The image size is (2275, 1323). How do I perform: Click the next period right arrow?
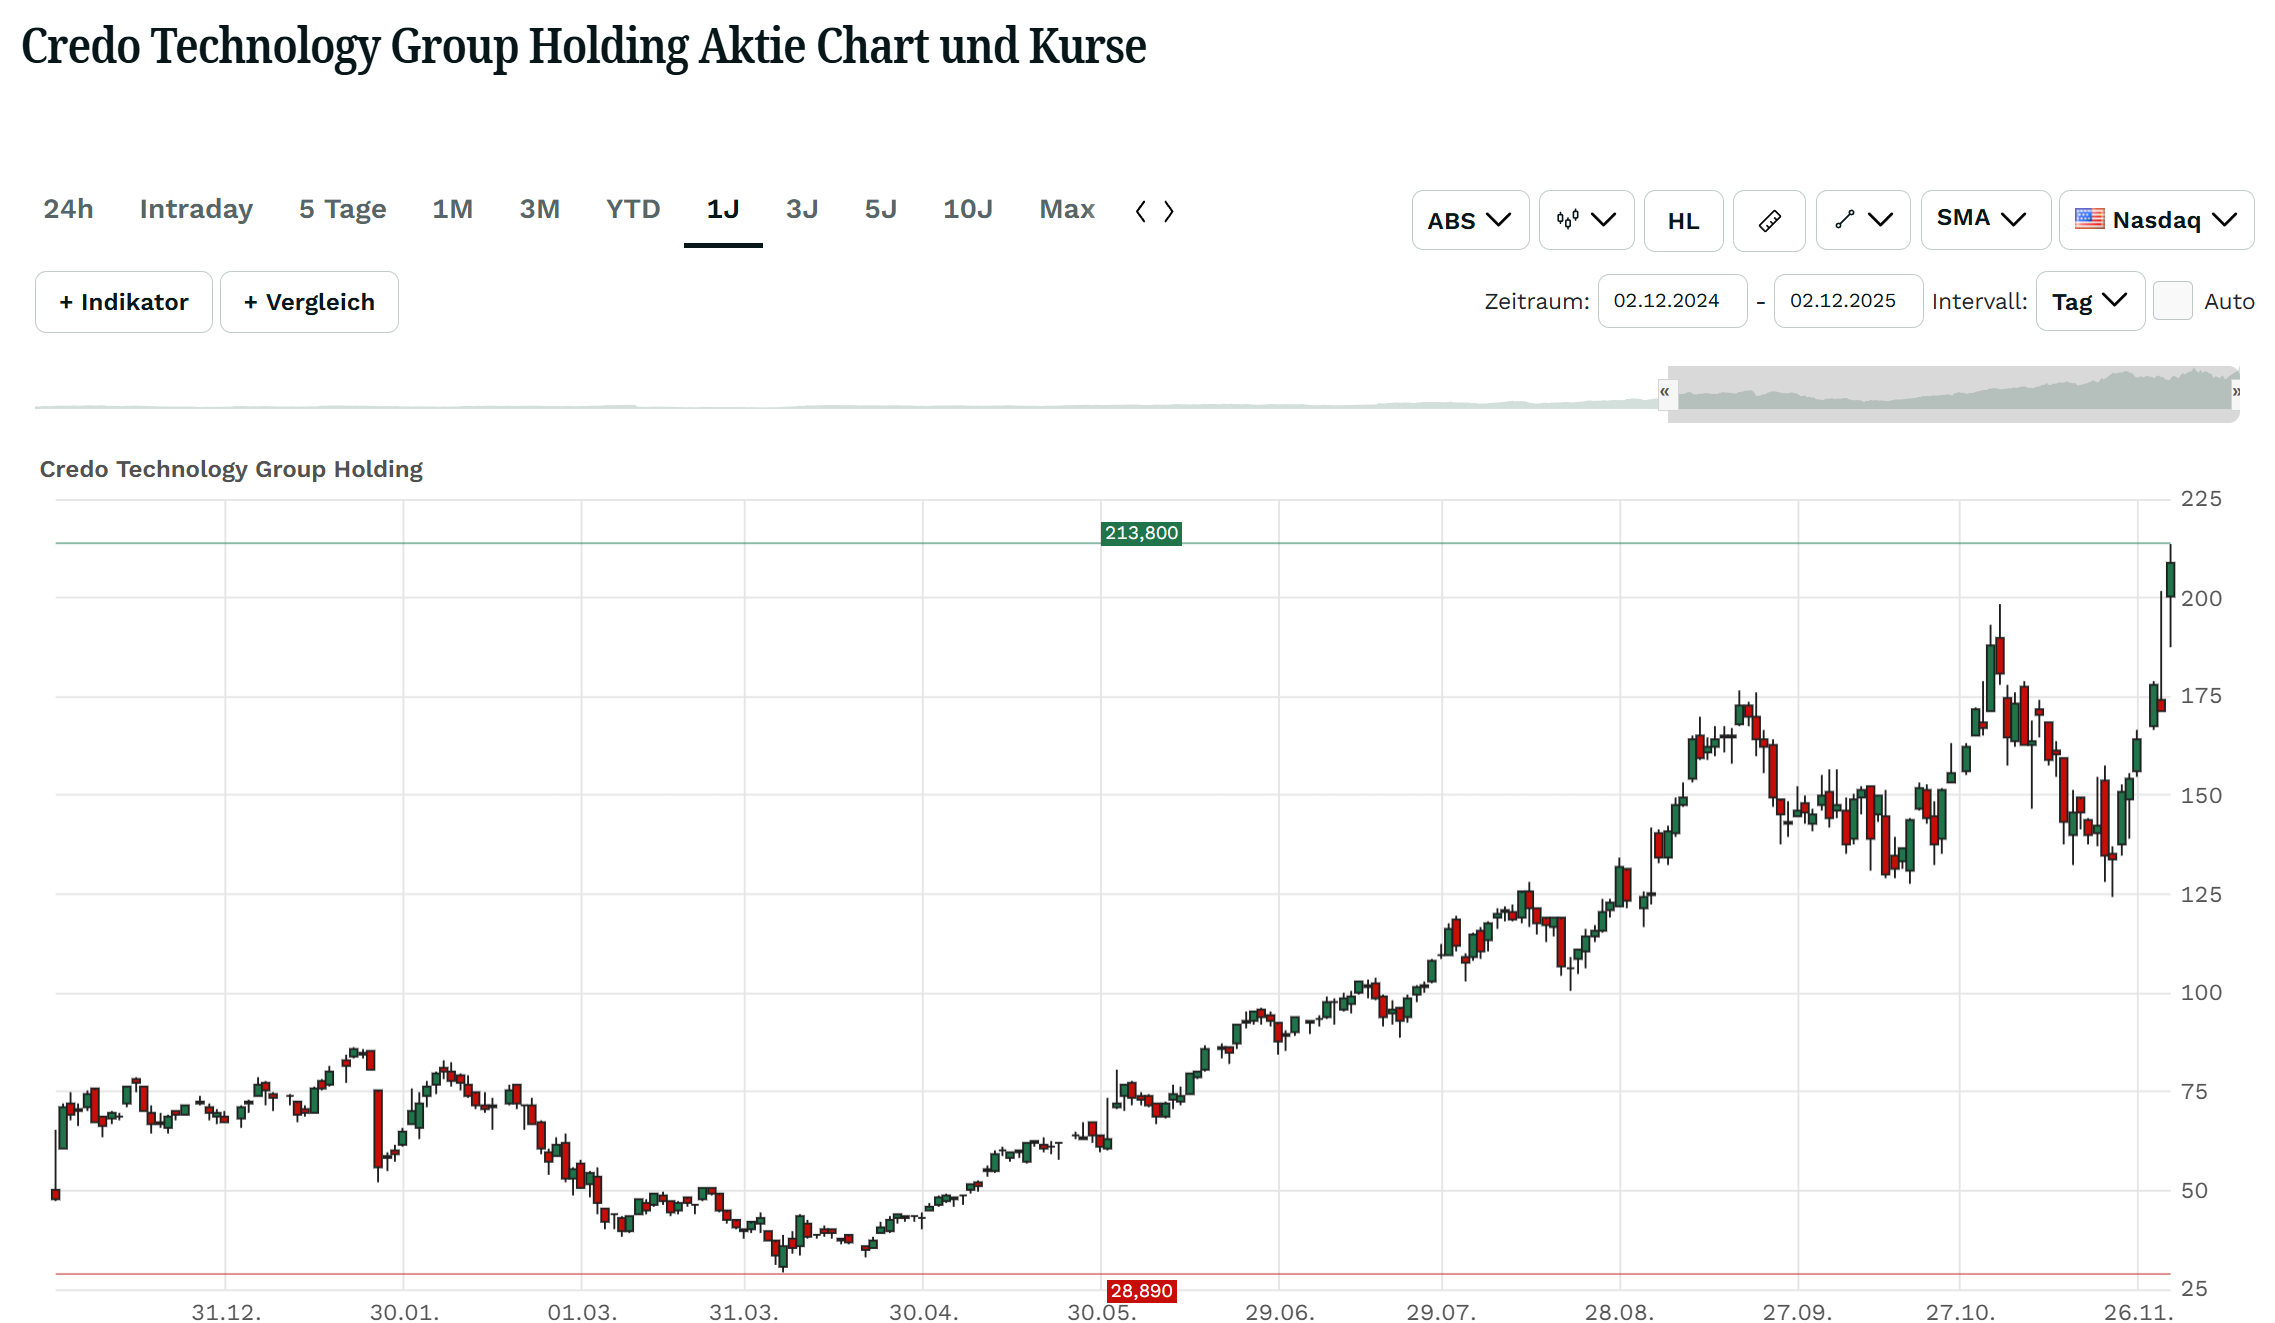(x=1168, y=211)
